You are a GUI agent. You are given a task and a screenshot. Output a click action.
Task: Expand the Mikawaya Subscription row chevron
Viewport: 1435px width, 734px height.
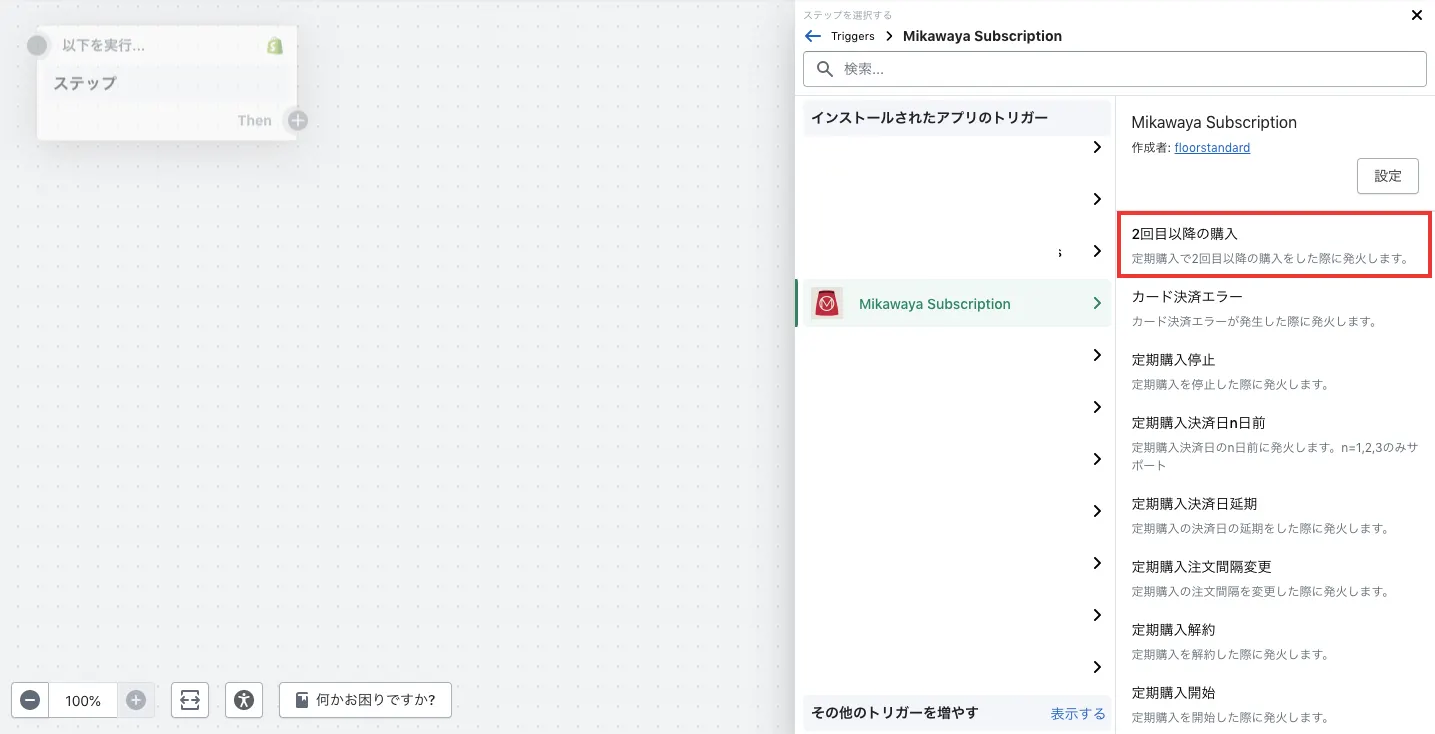click(1097, 303)
